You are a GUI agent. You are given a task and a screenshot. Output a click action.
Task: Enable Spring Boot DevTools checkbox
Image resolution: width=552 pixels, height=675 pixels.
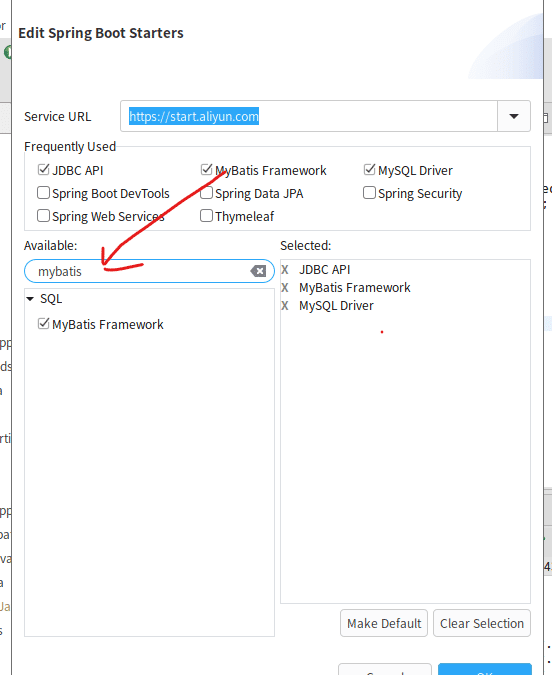(43, 193)
